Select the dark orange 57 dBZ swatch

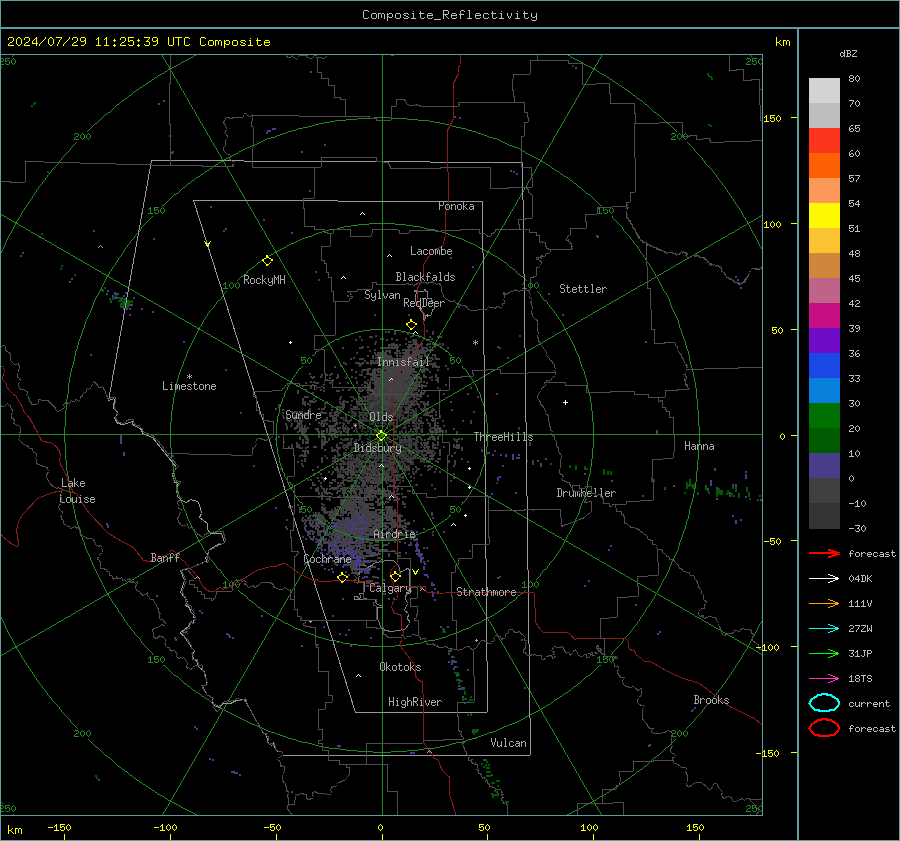(x=824, y=165)
